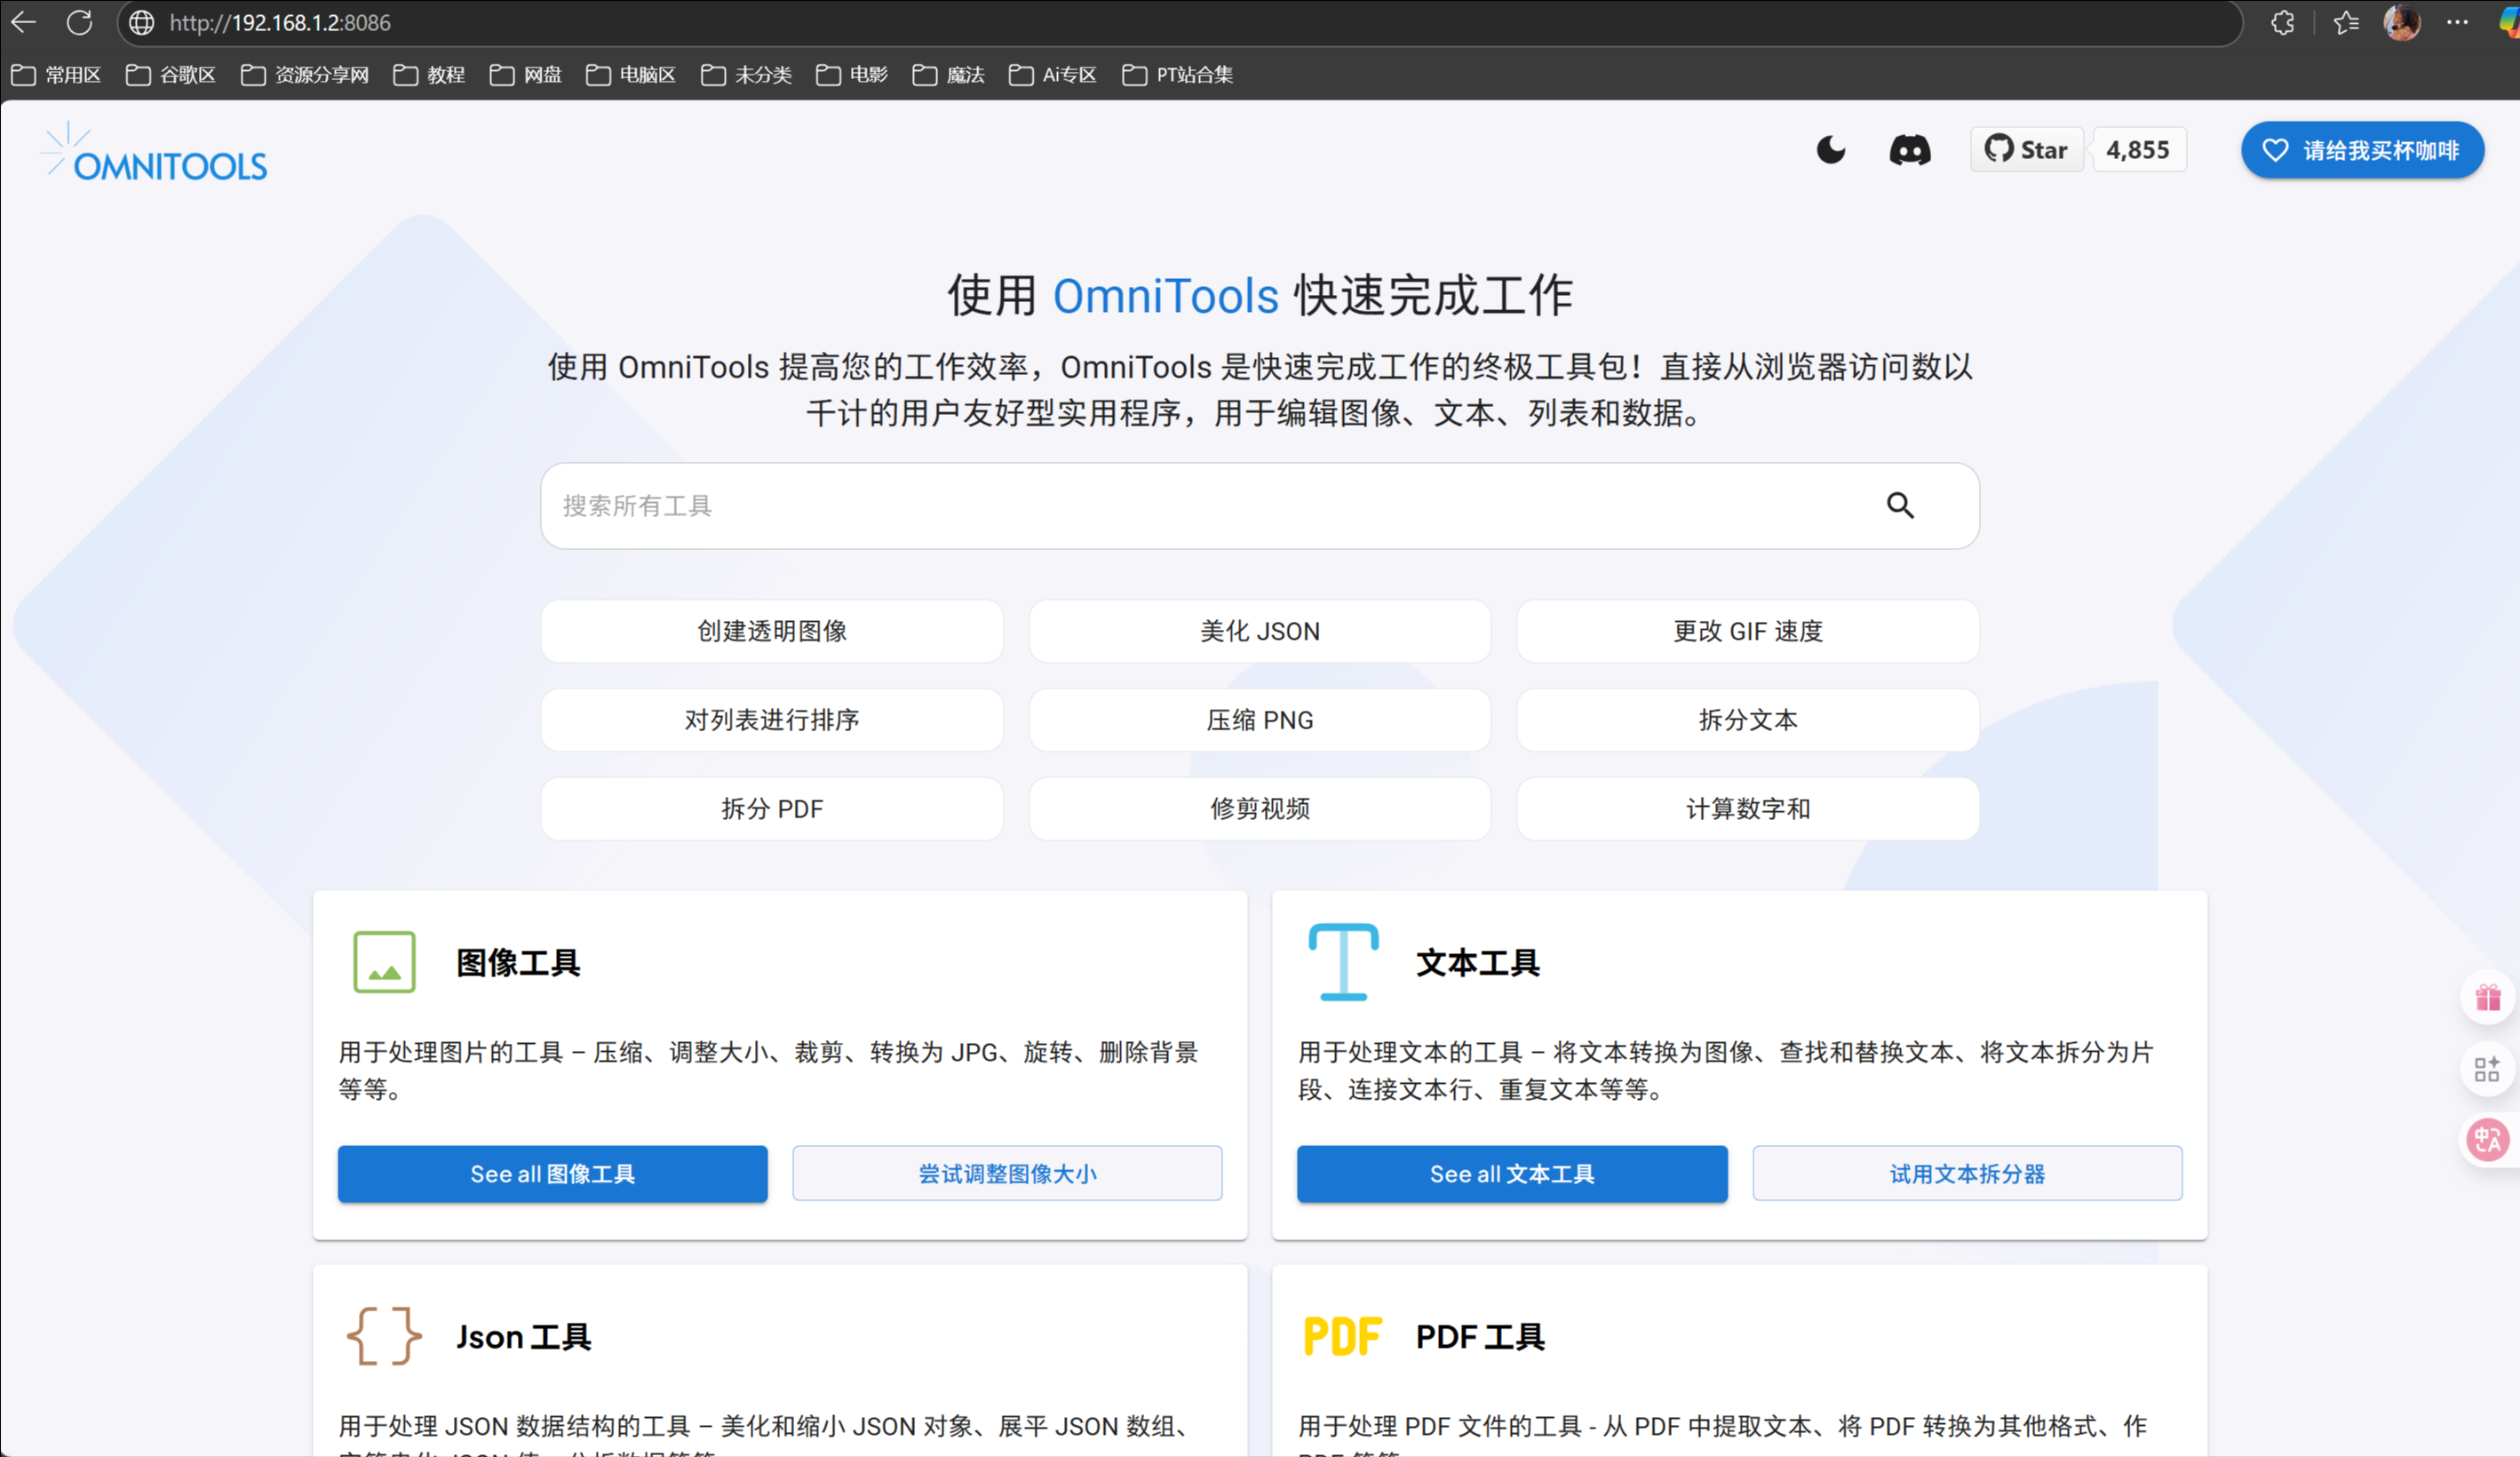Open the PT站合集 bookmarks folder

pyautogui.click(x=1178, y=75)
